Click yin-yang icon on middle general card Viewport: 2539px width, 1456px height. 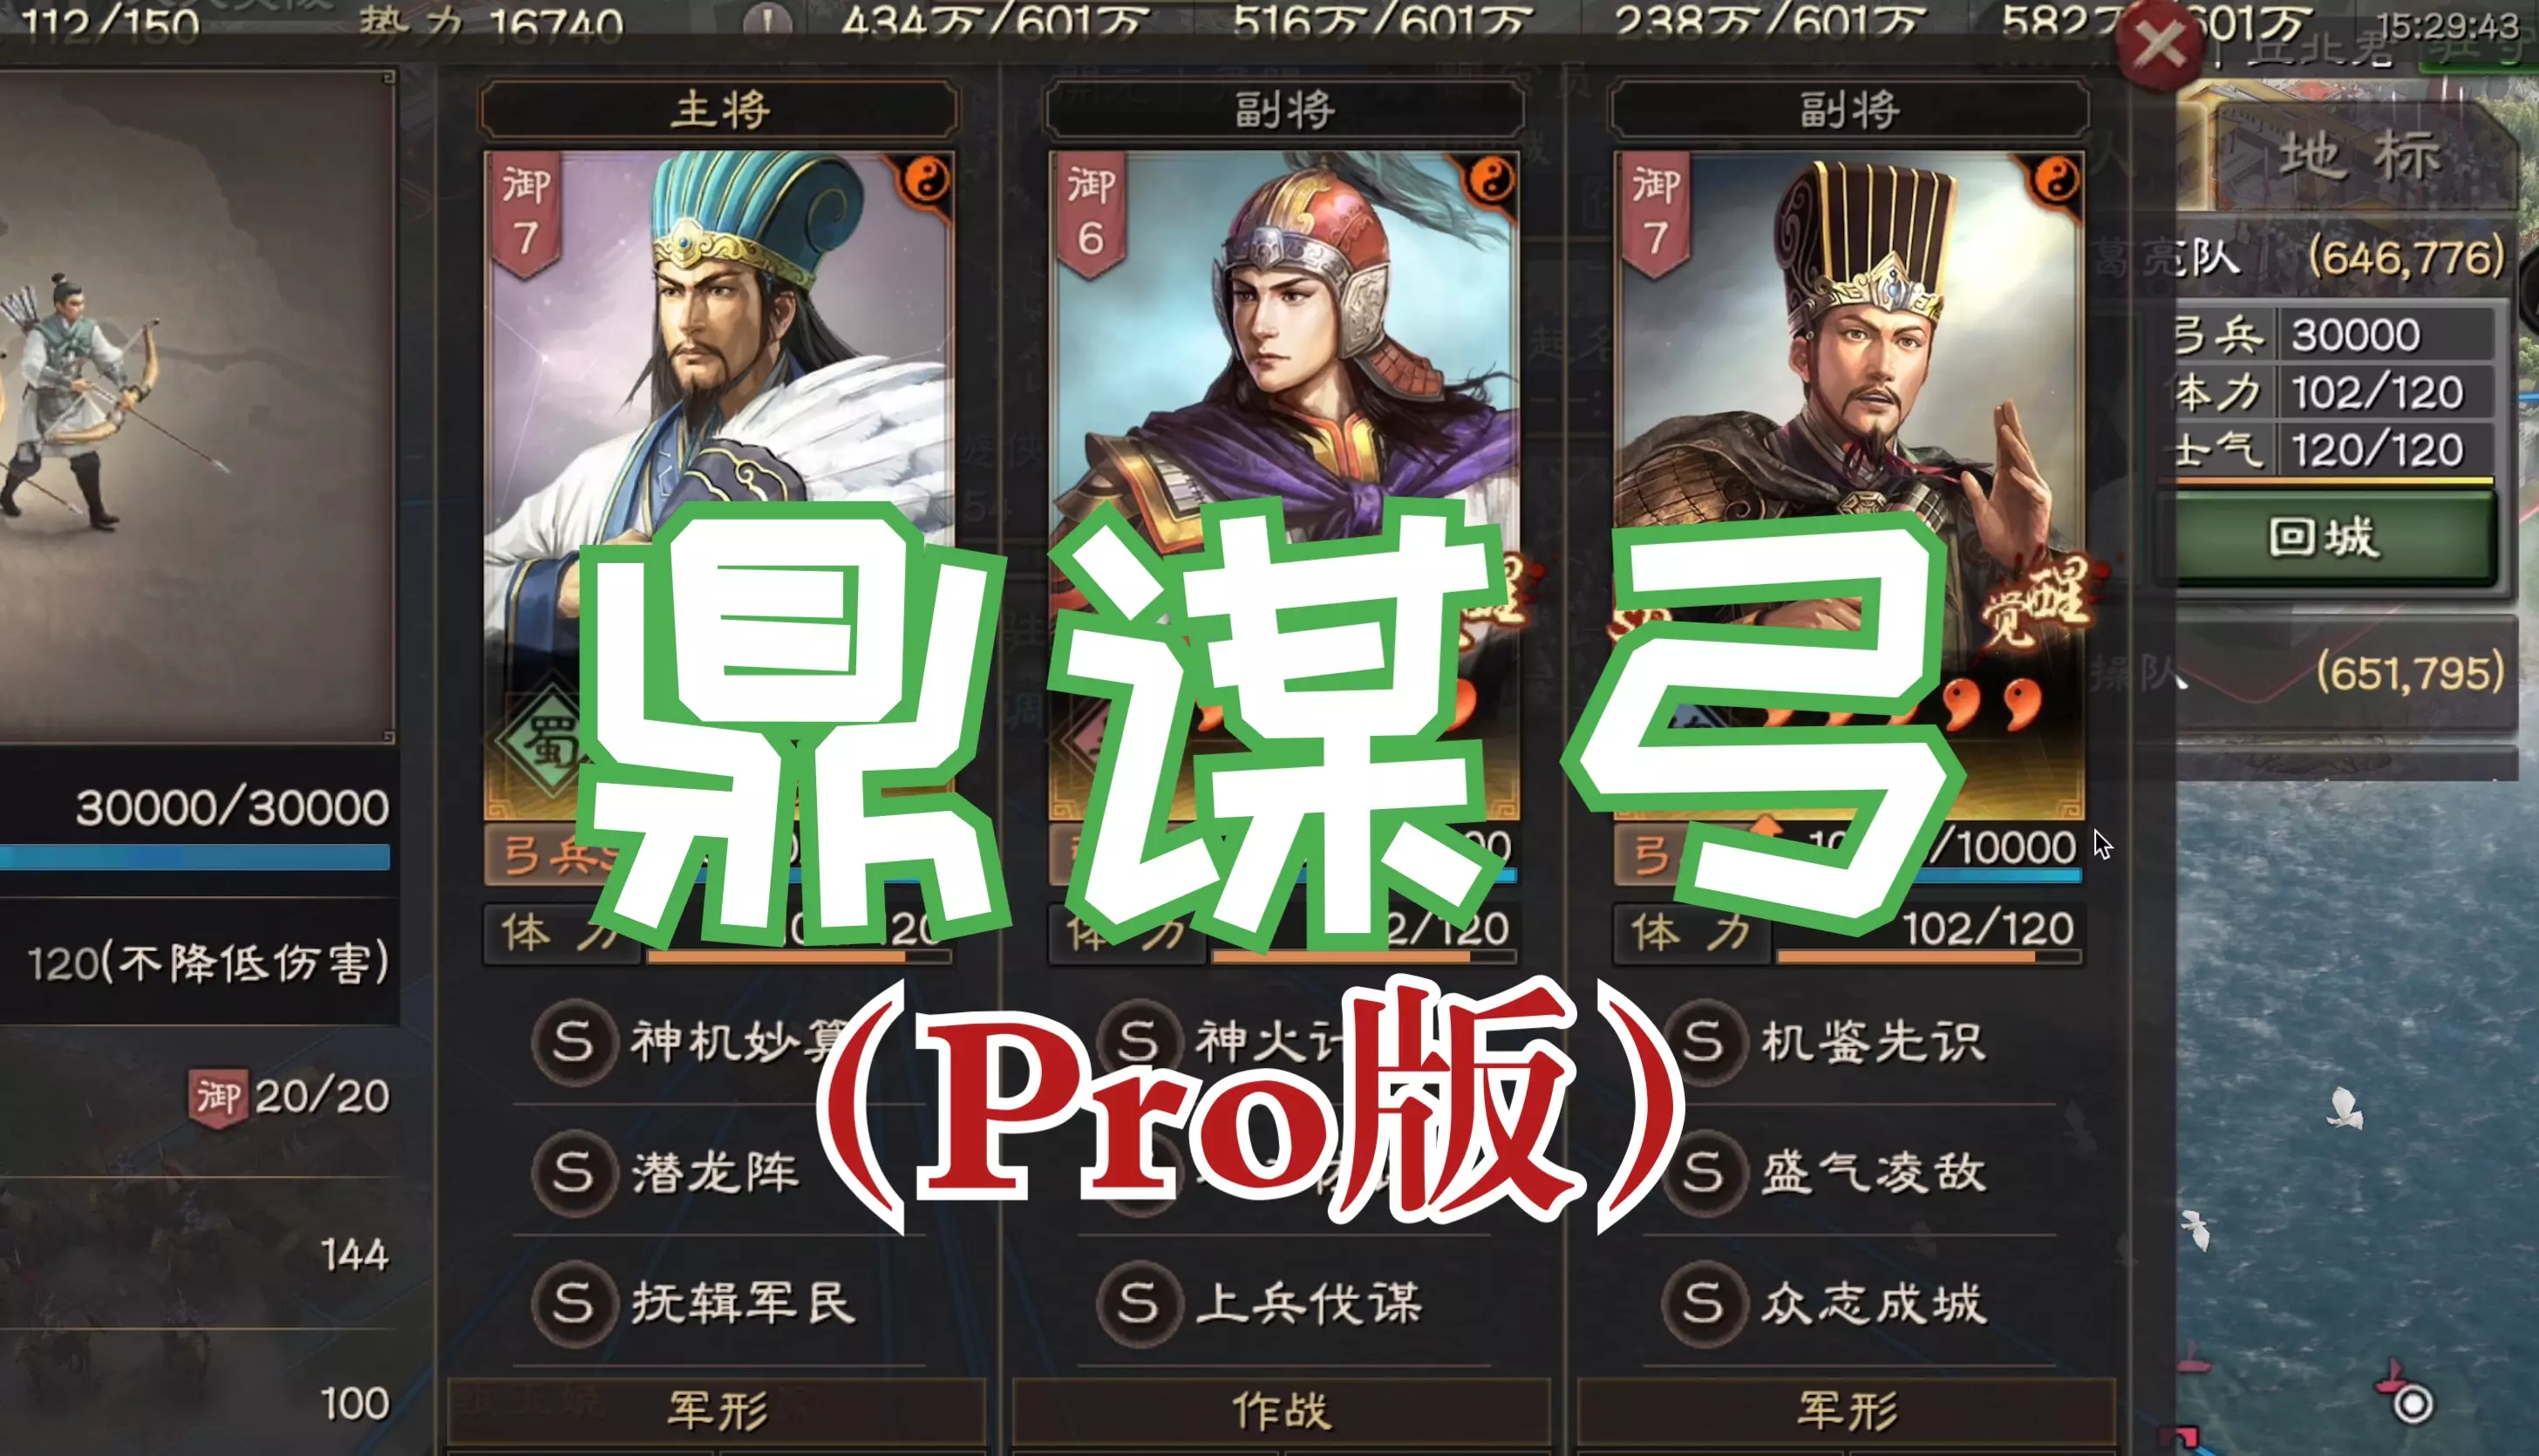1491,181
